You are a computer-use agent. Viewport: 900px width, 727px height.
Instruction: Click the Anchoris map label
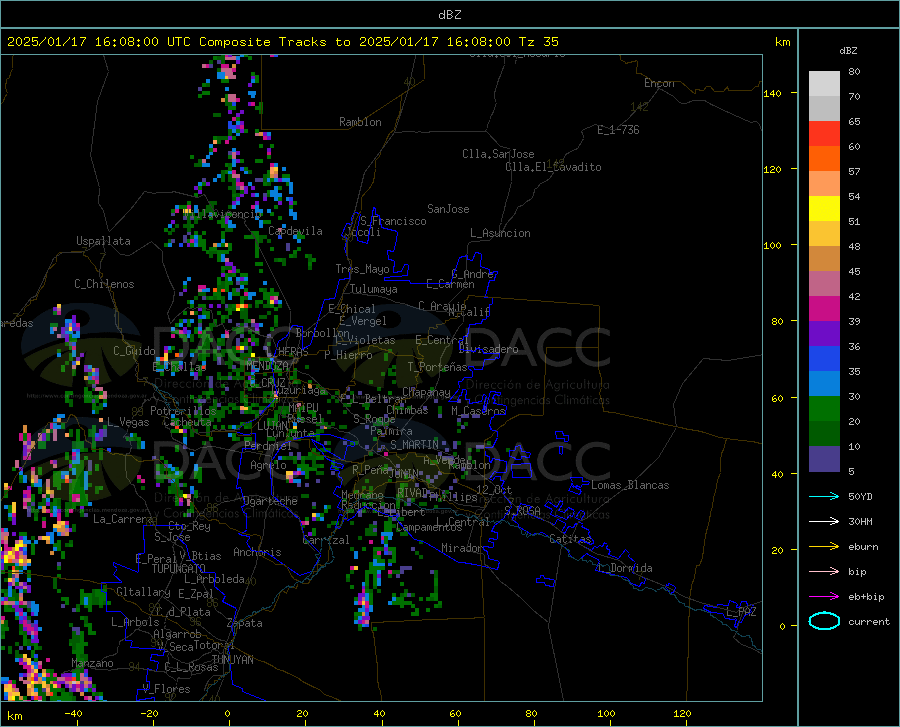click(x=257, y=552)
